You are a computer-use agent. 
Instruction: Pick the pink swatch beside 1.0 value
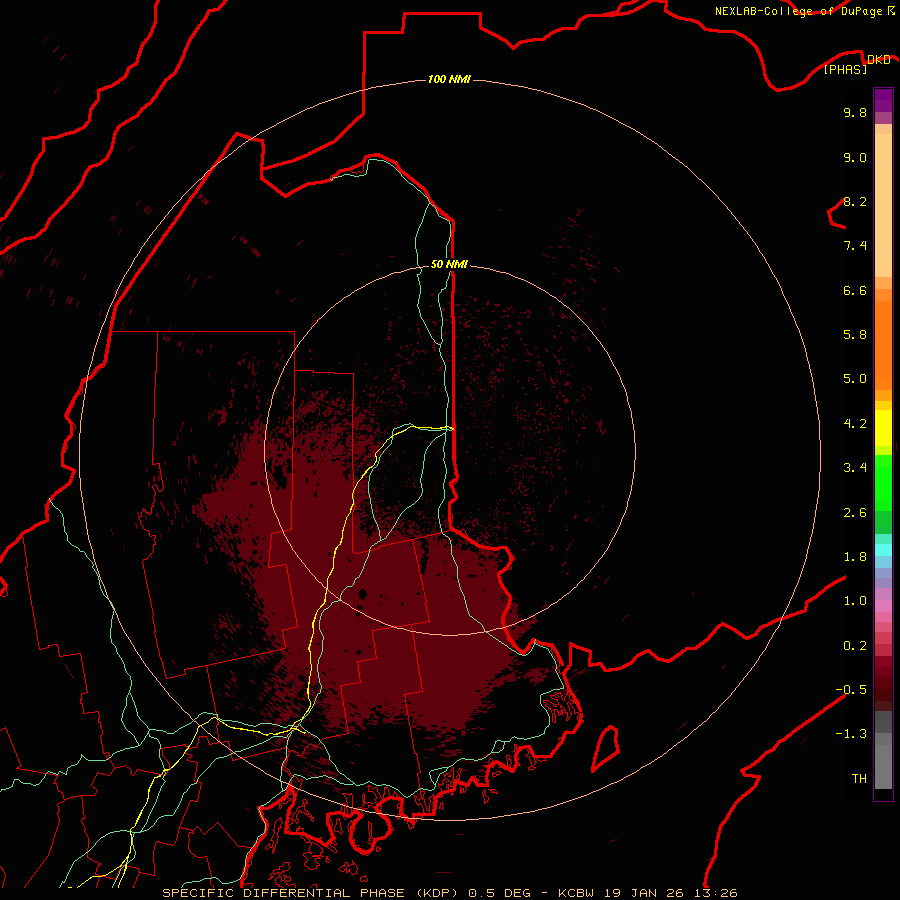(x=883, y=606)
